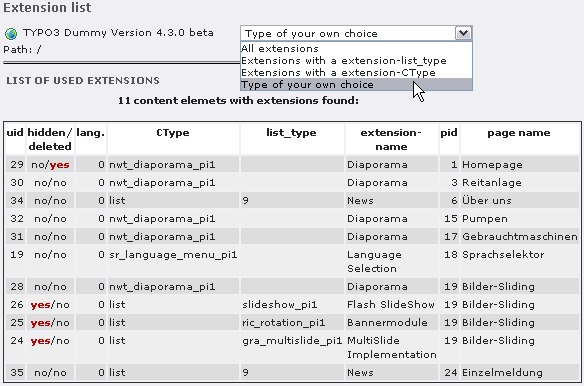Click 'Einzelmeldung' page name cell

click(x=520, y=372)
